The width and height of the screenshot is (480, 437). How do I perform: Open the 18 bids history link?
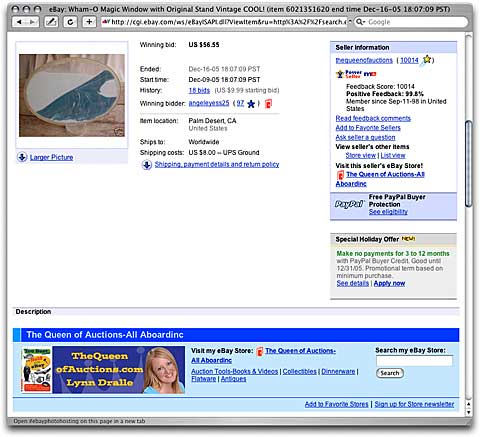click(x=199, y=90)
